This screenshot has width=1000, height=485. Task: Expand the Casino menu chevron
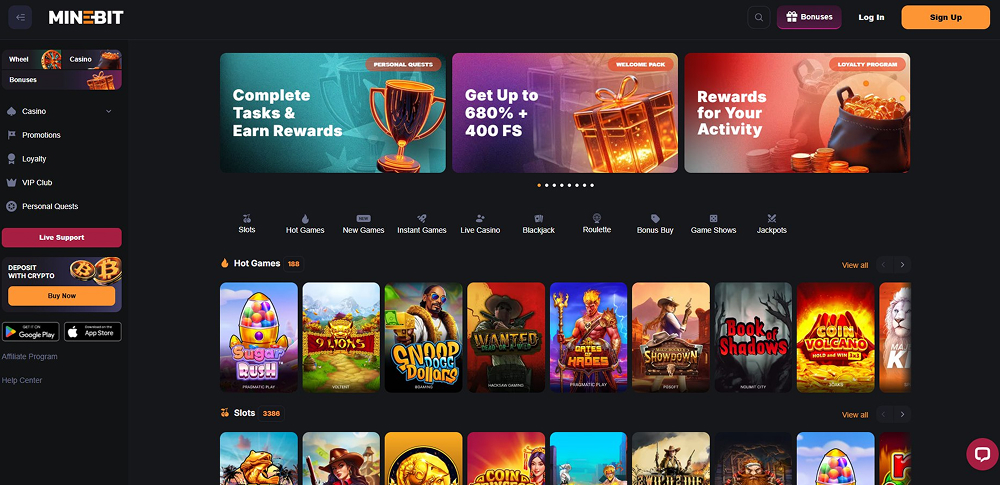[x=108, y=111]
